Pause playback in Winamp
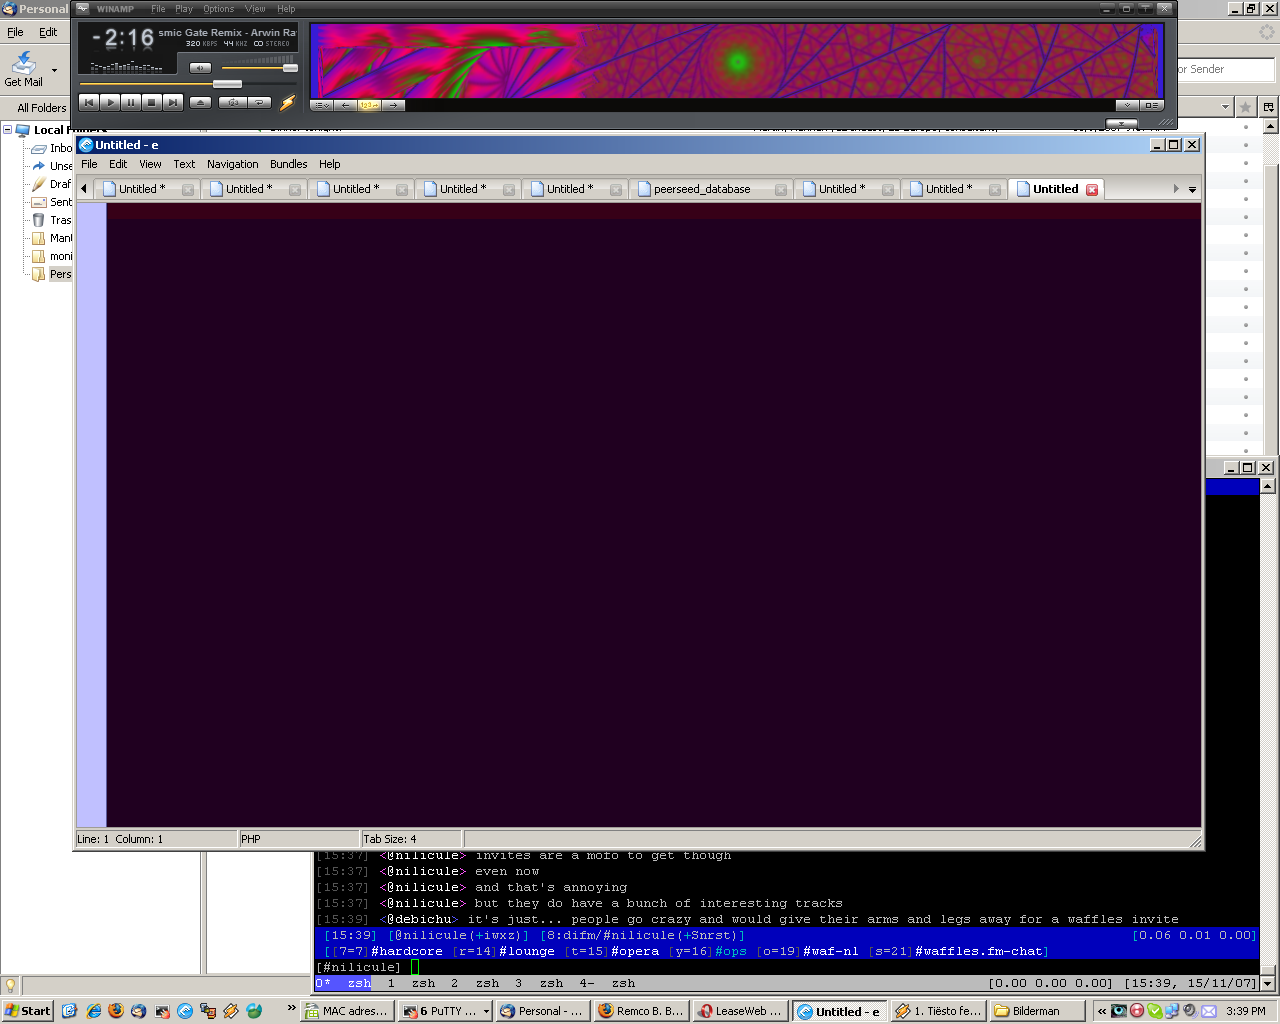This screenshot has width=1280, height=1024. 131,102
